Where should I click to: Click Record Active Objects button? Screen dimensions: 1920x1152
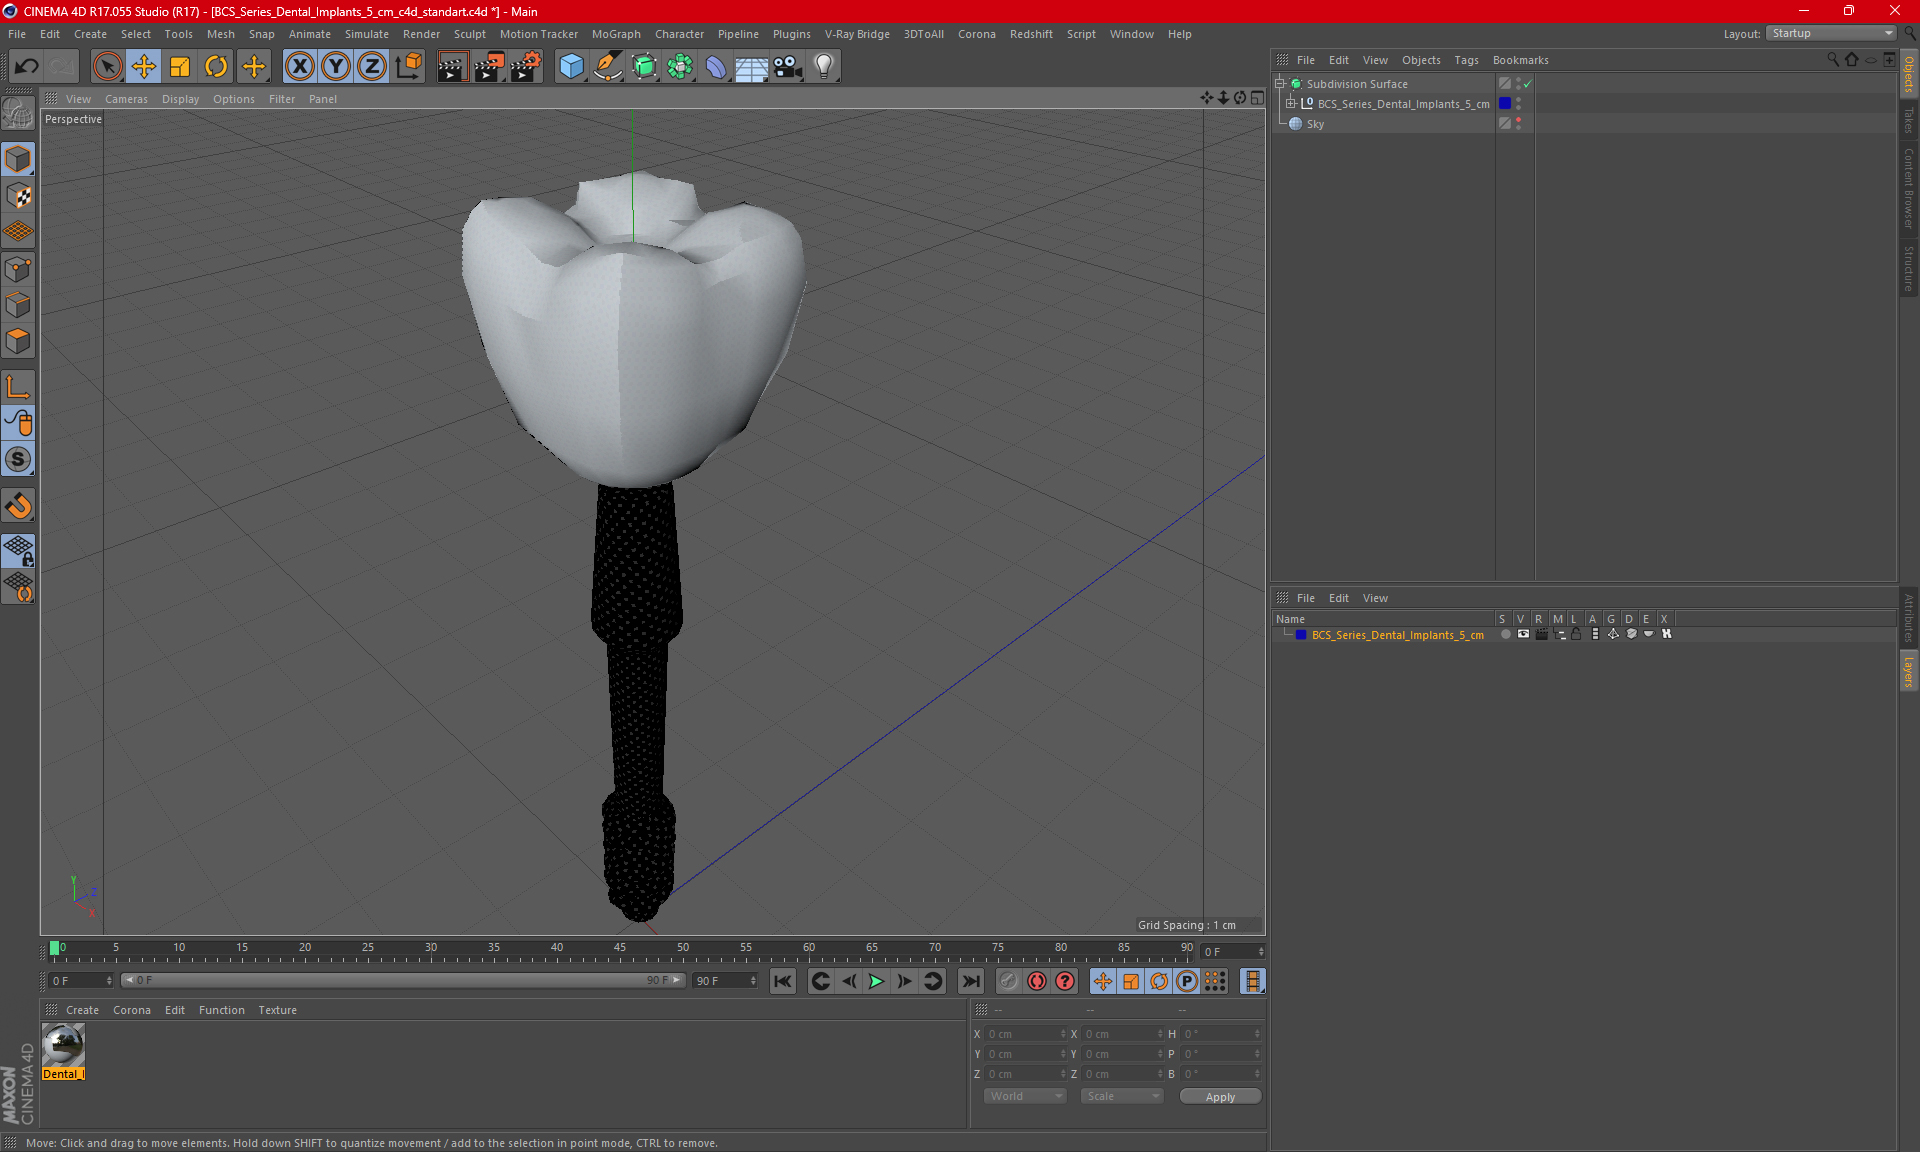(1009, 981)
